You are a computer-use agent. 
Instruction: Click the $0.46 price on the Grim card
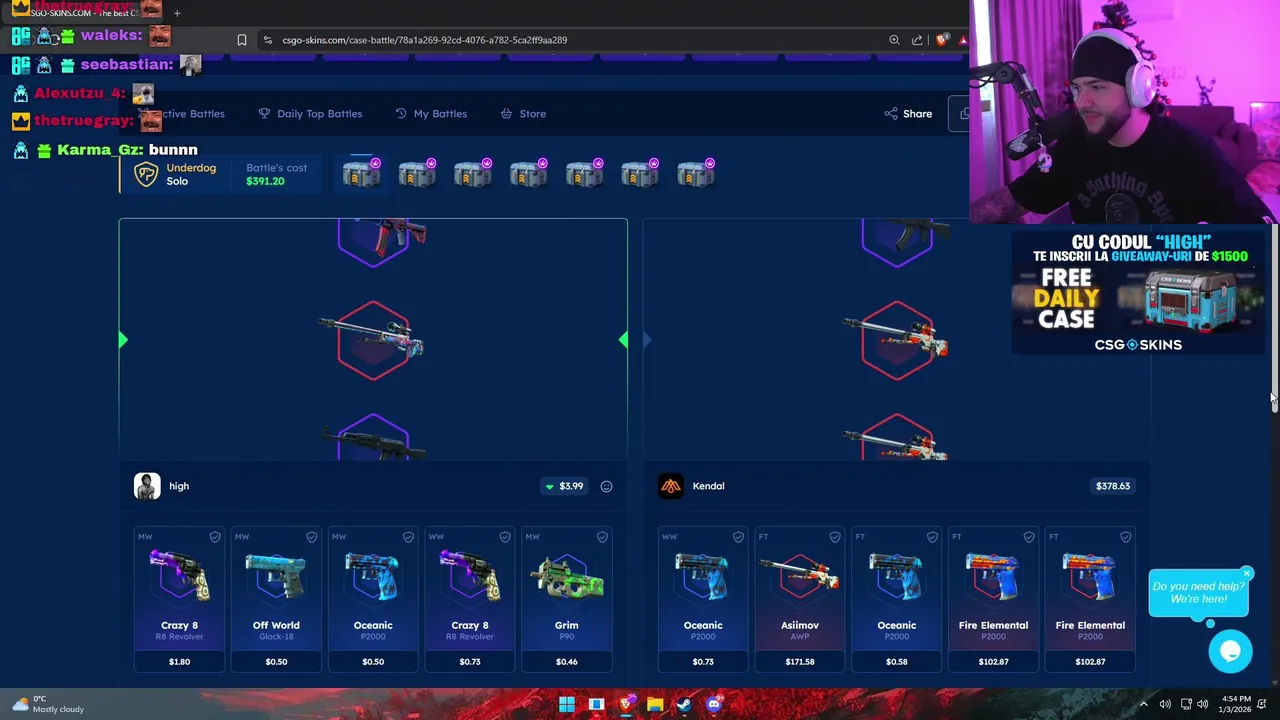(567, 661)
